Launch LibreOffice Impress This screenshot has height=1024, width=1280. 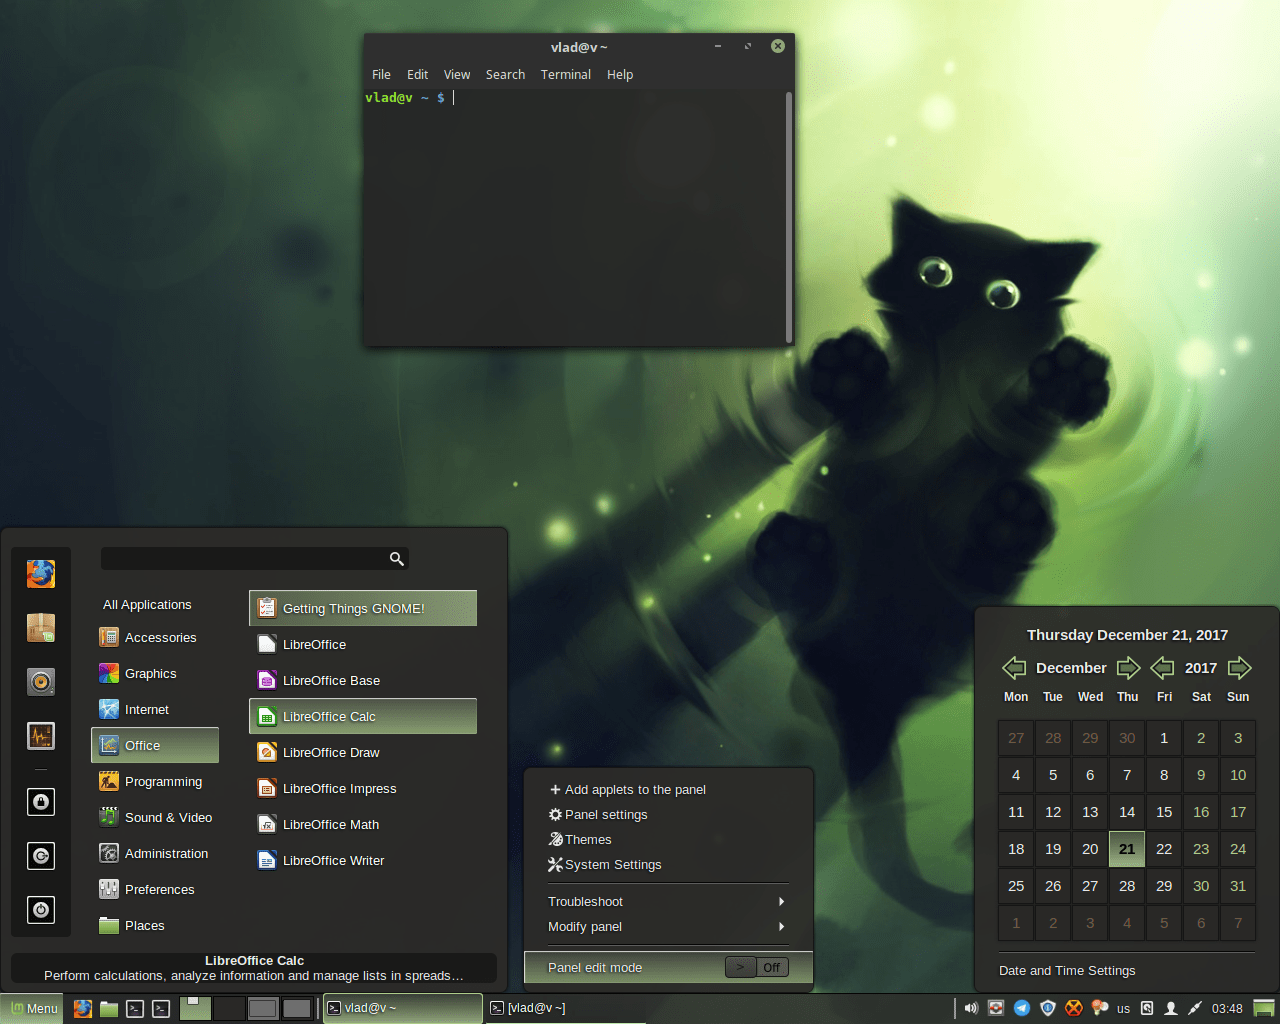[x=363, y=788]
